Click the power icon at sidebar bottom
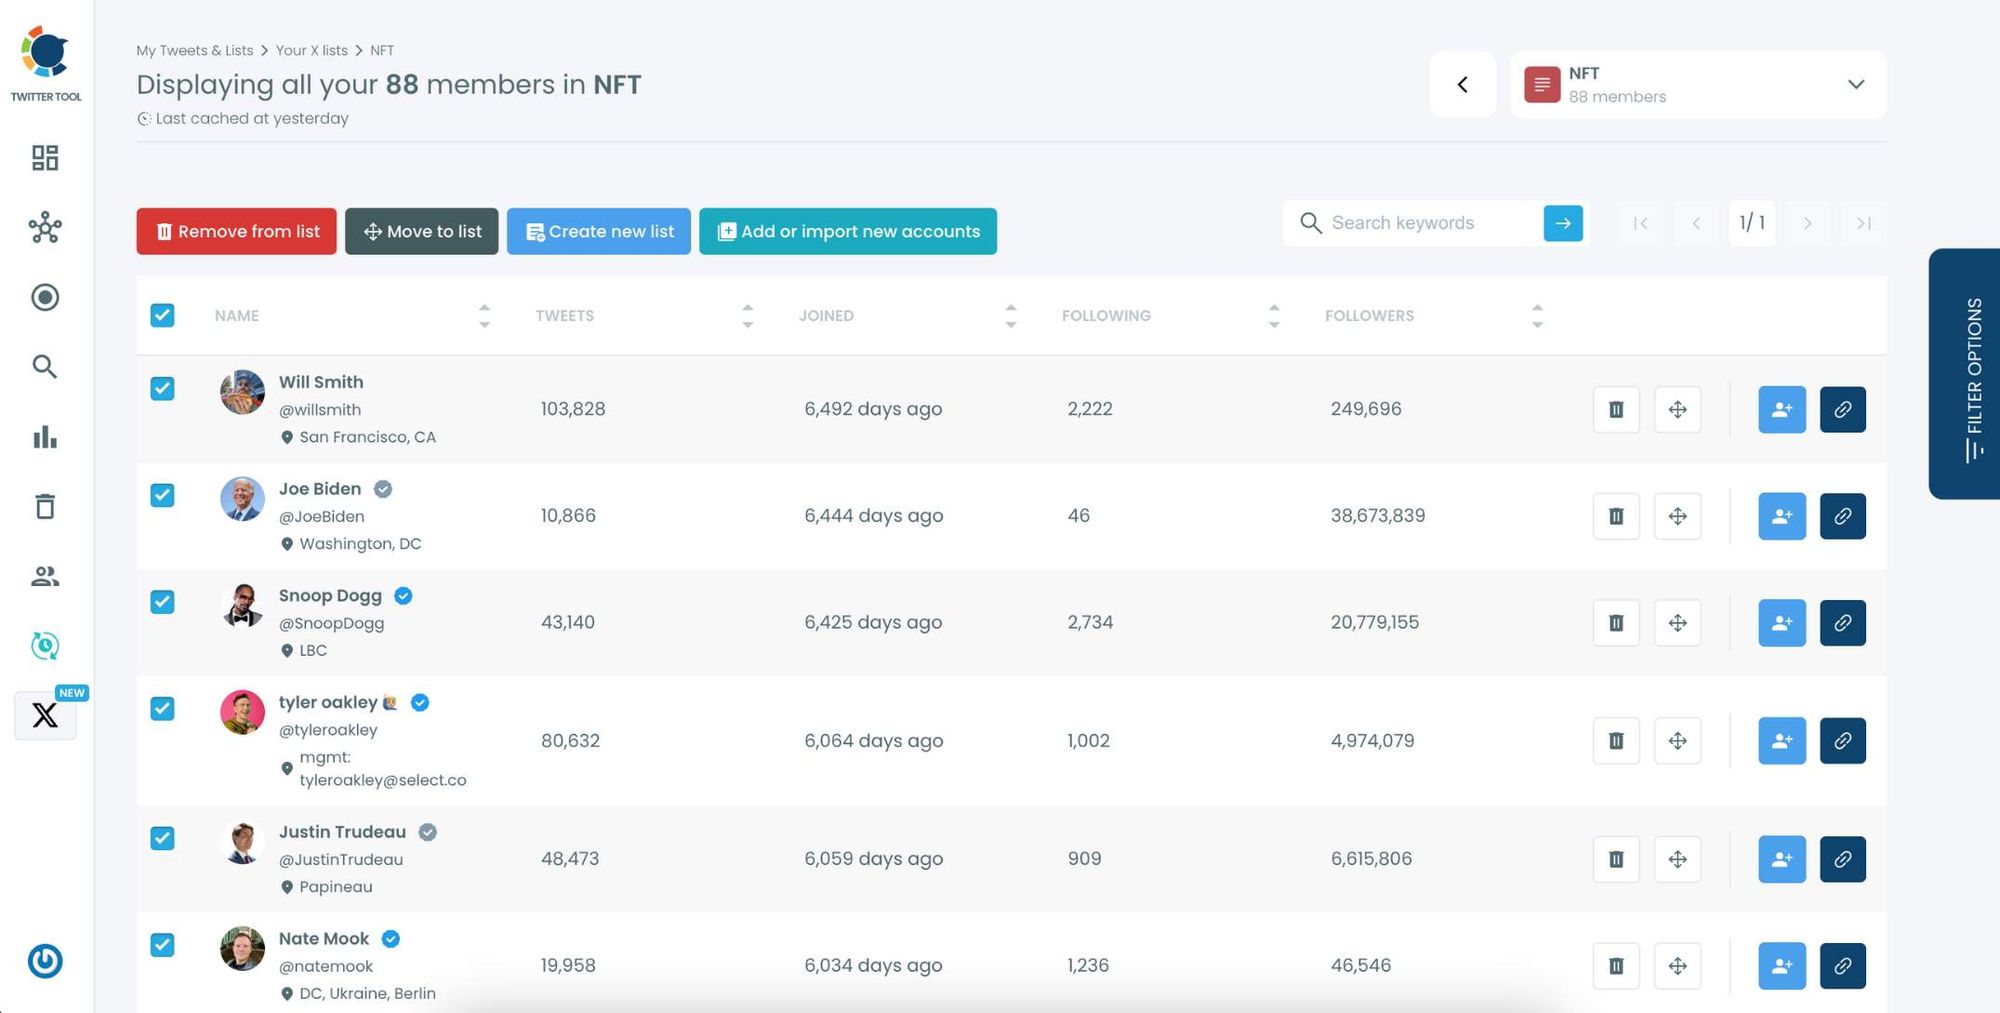This screenshot has width=2000, height=1013. click(x=44, y=961)
